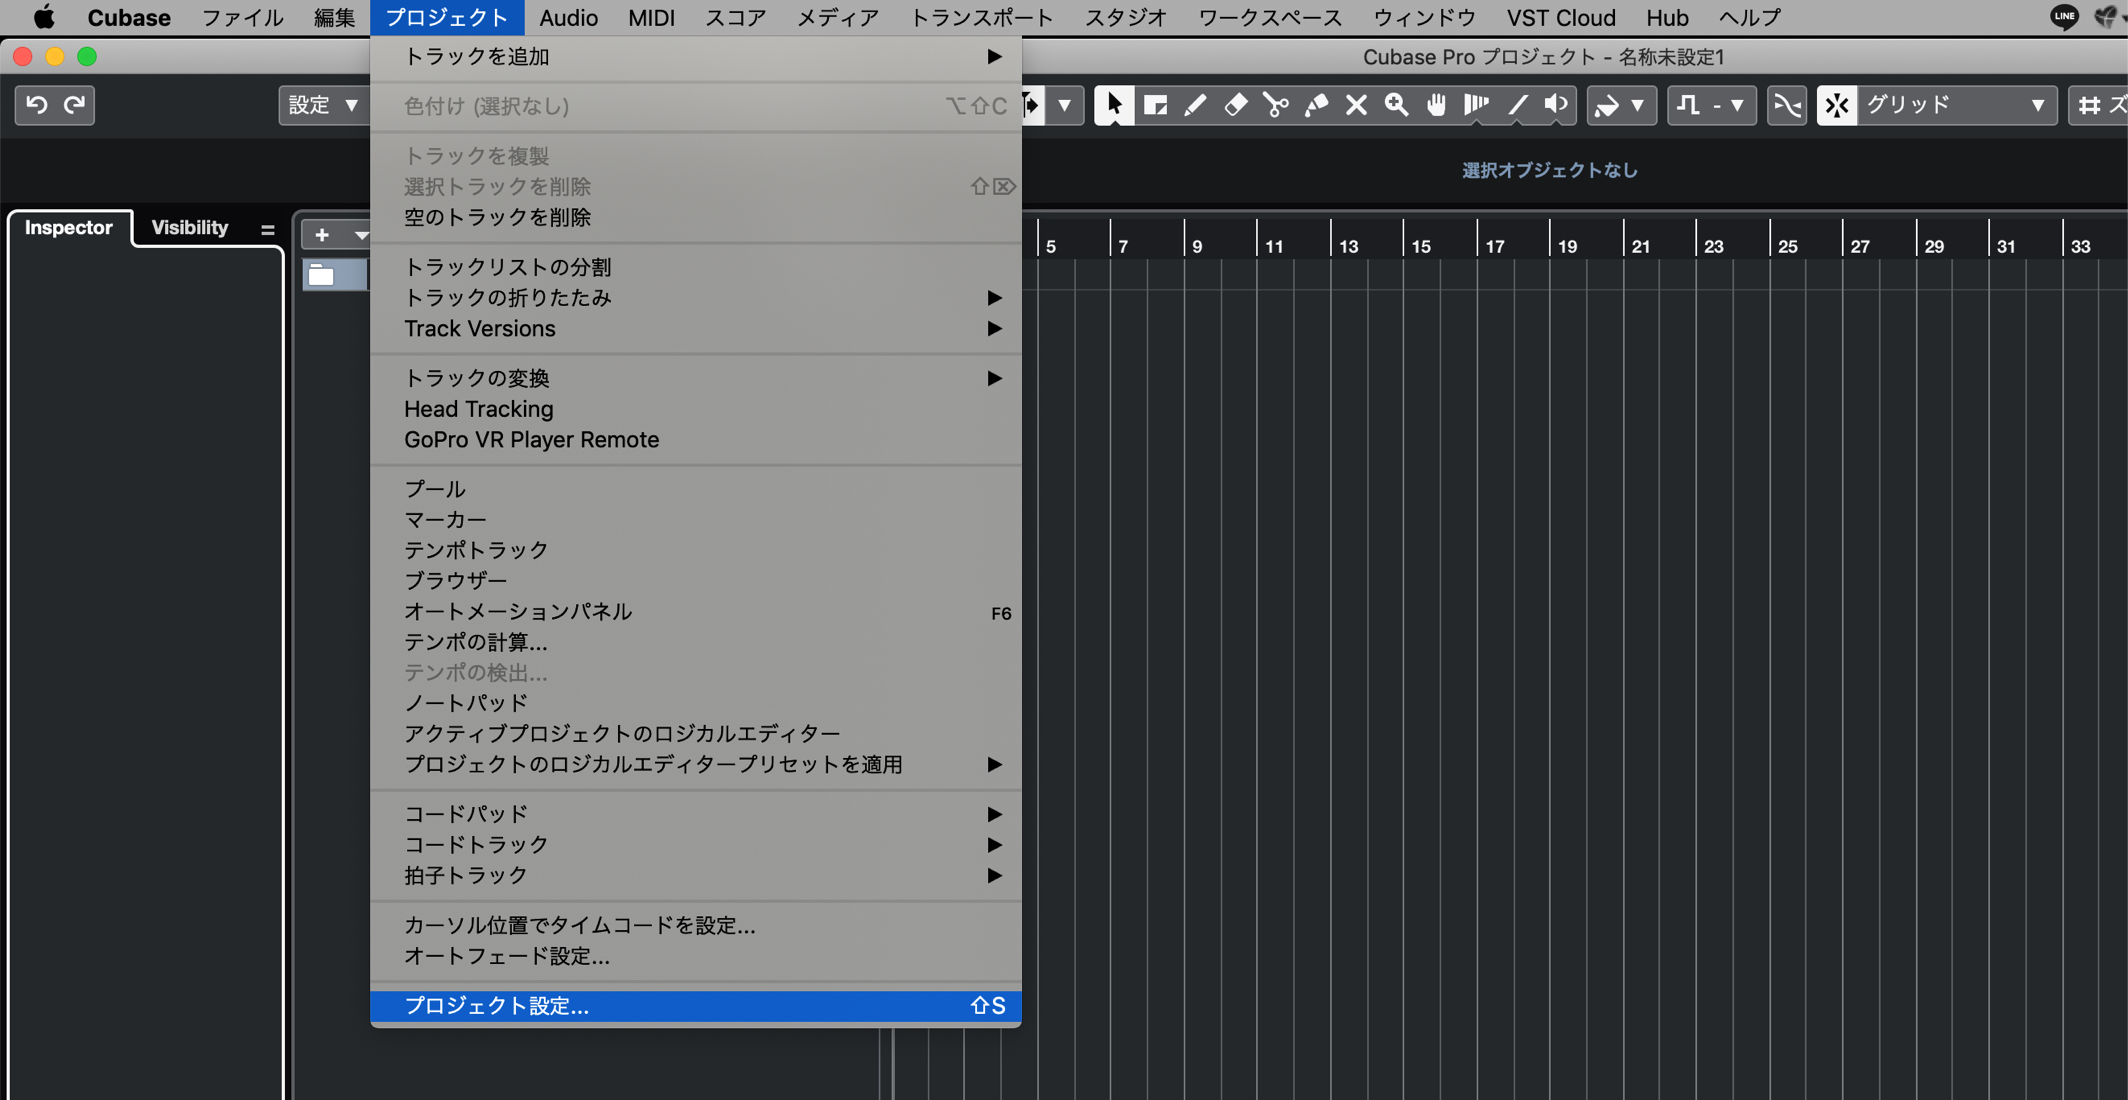The image size is (2128, 1100).
Task: Select the Line tool
Action: [x=1517, y=105]
